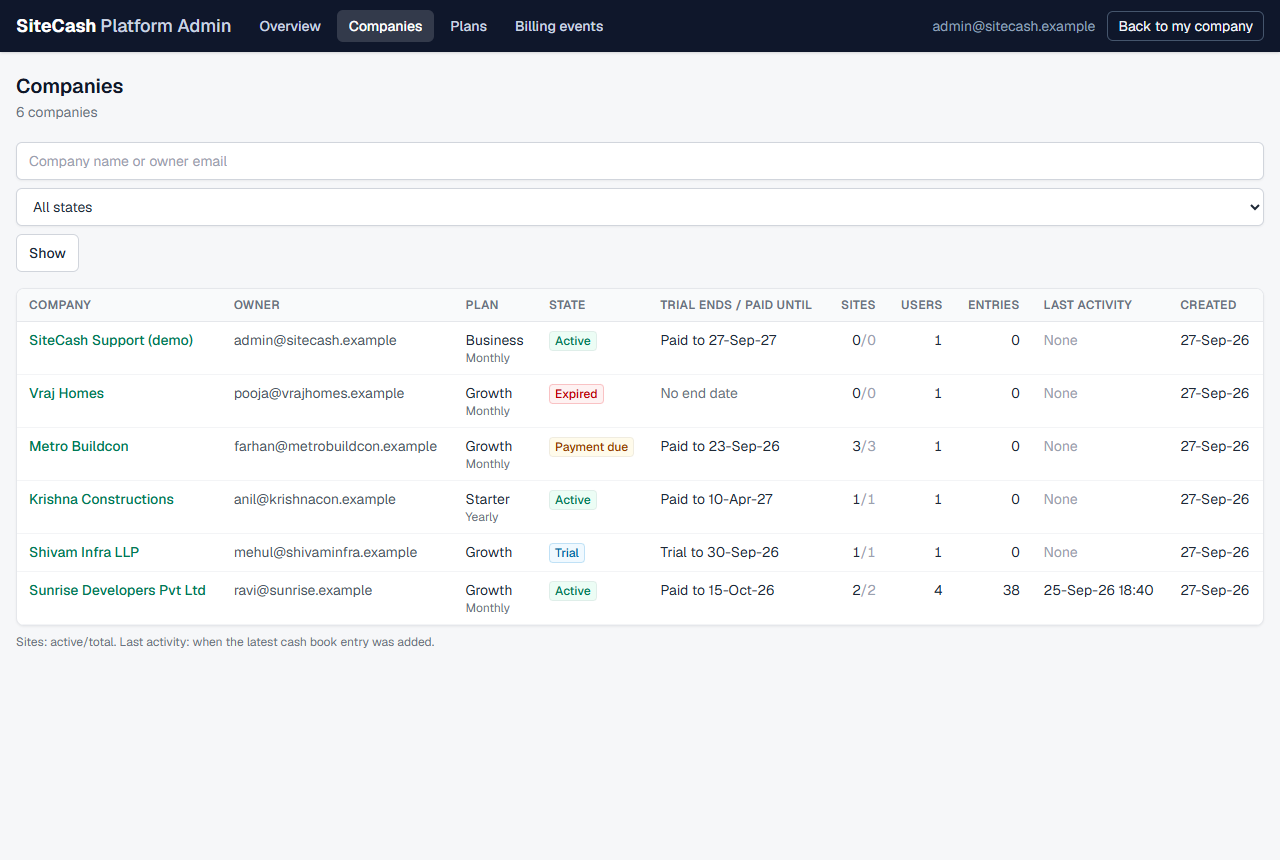Open Vraj Homes company link

pyautogui.click(x=66, y=393)
